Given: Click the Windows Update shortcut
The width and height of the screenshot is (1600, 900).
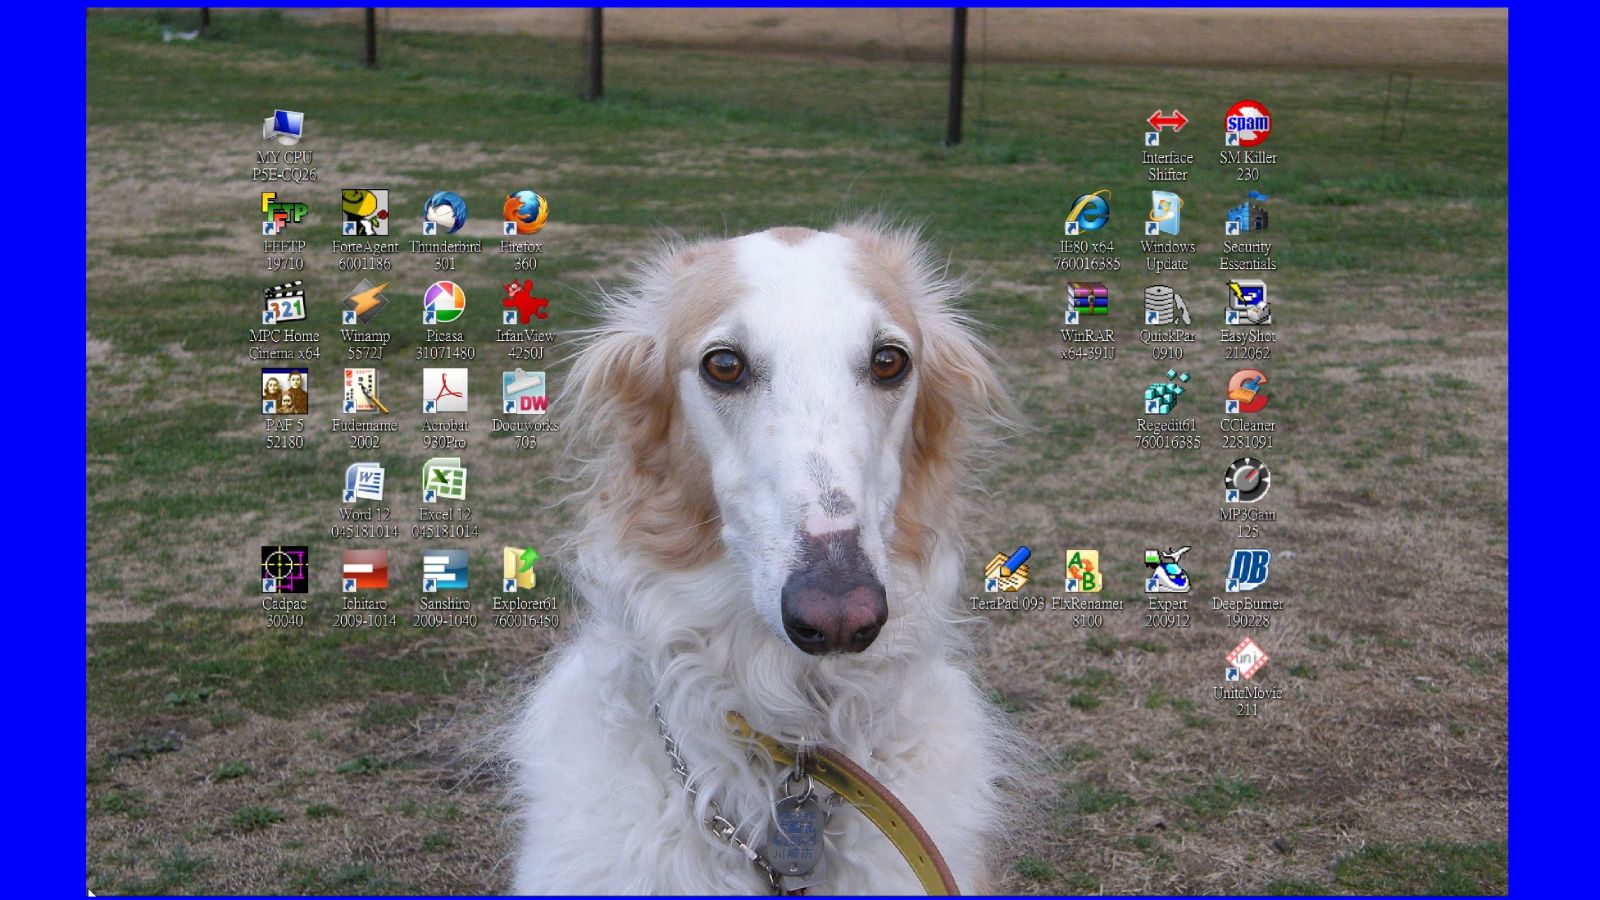Looking at the screenshot, I should 1167,214.
